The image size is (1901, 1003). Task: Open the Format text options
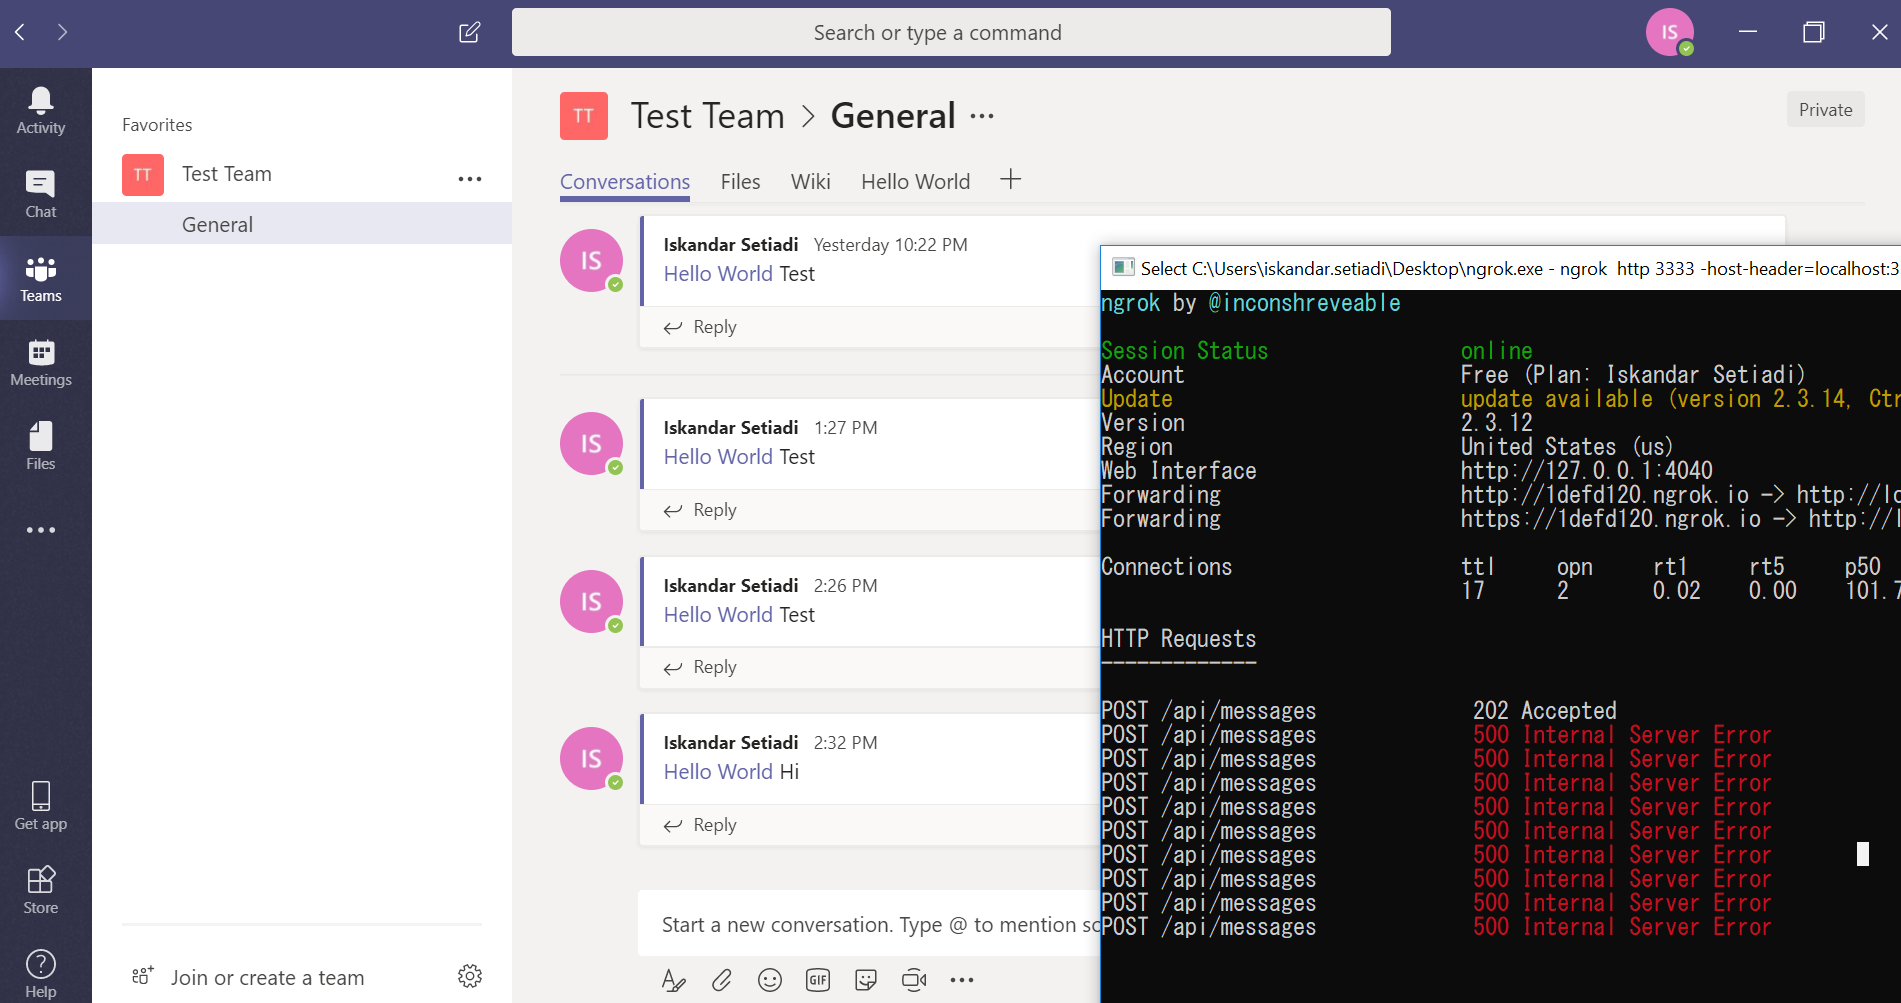coord(674,980)
